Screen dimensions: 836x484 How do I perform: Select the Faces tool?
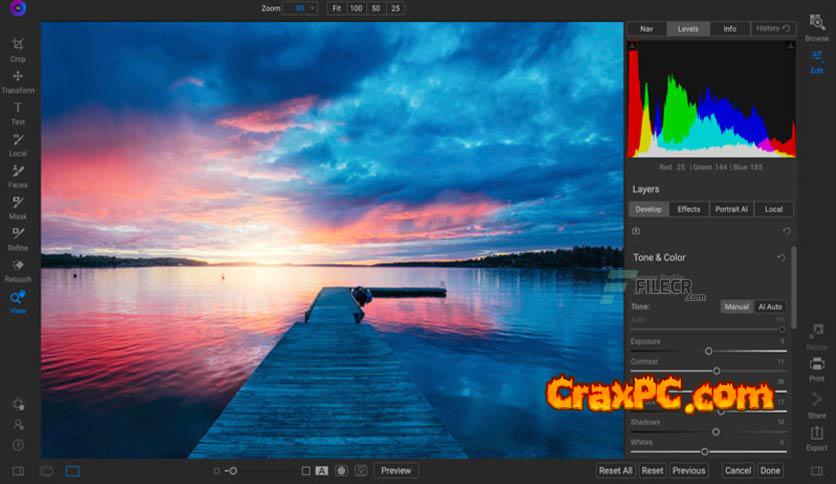[18, 171]
